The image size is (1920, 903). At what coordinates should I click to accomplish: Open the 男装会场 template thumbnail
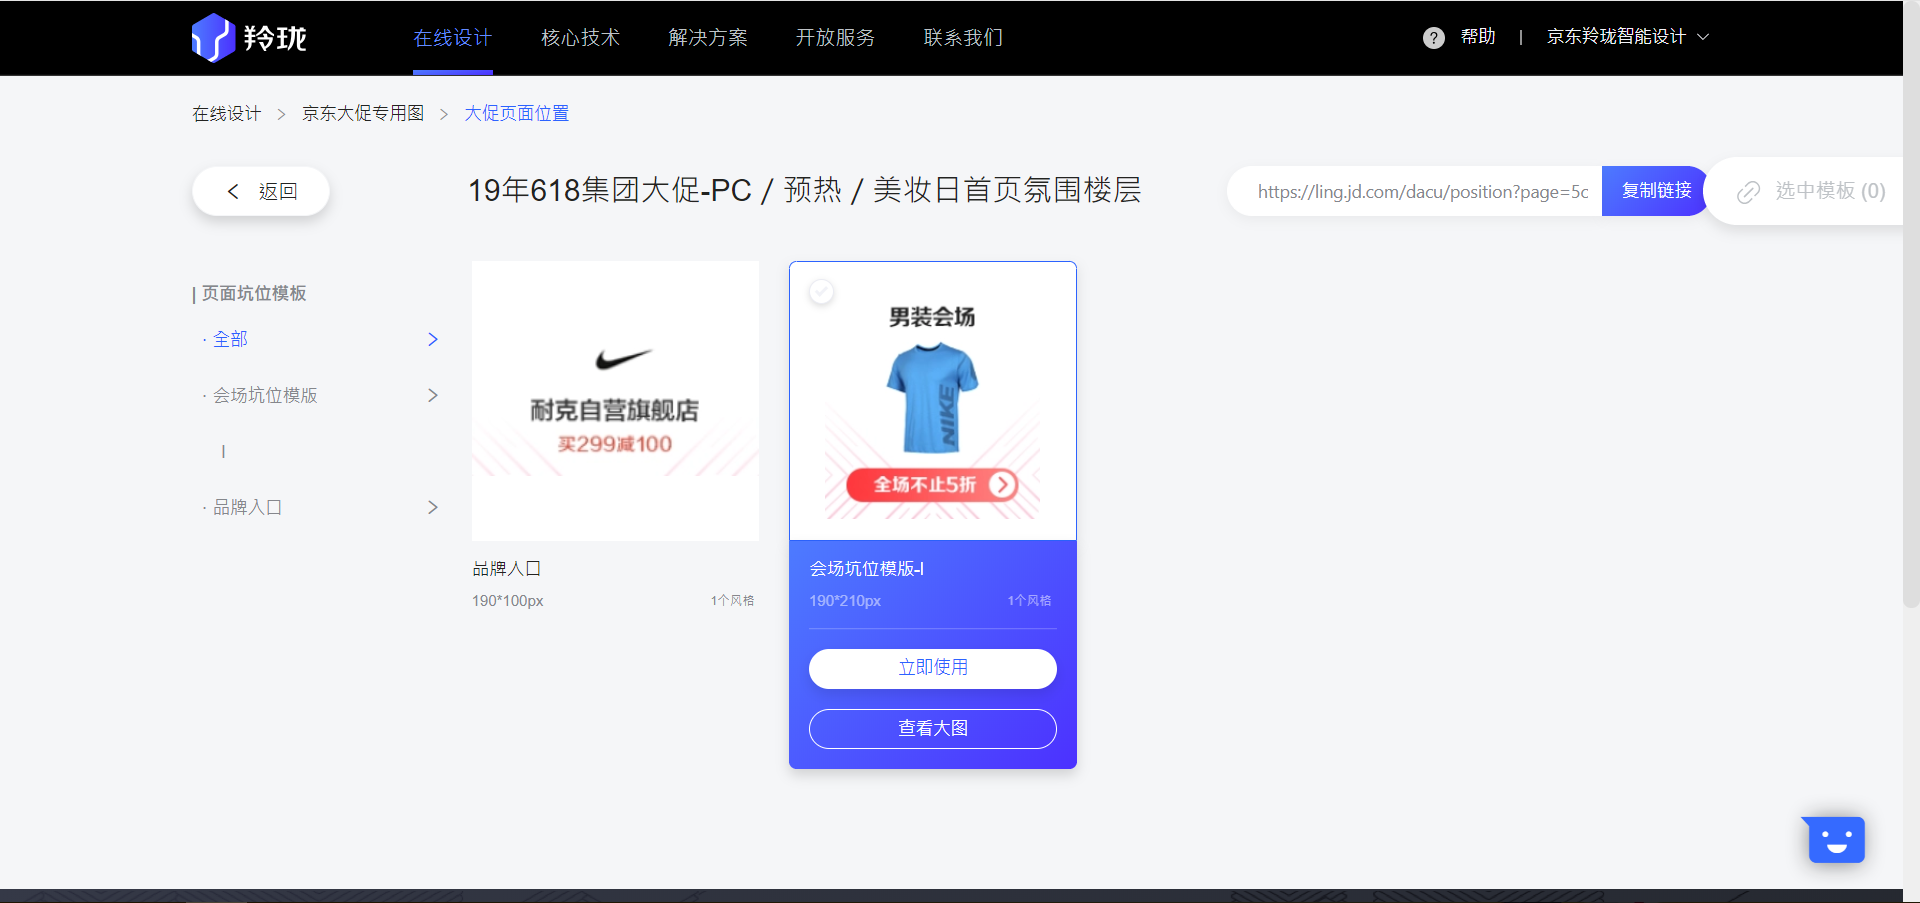932,401
